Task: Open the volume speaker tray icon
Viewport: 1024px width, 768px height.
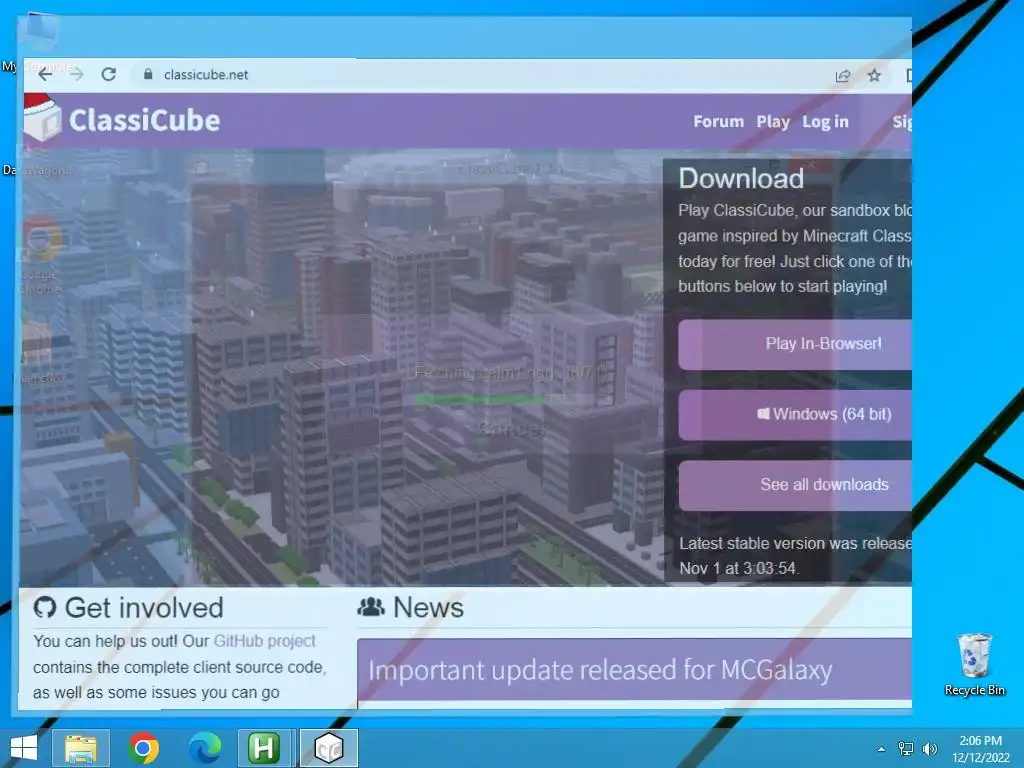Action: point(929,749)
